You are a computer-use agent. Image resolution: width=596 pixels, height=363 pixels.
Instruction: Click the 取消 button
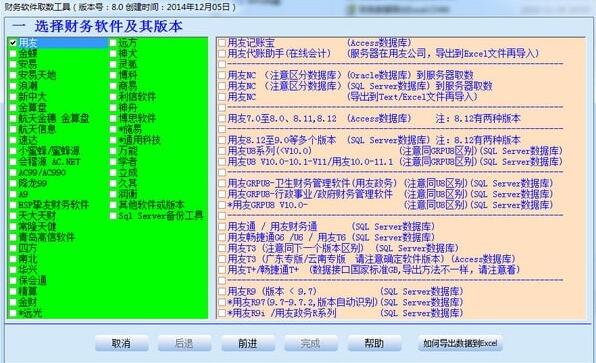point(122,343)
